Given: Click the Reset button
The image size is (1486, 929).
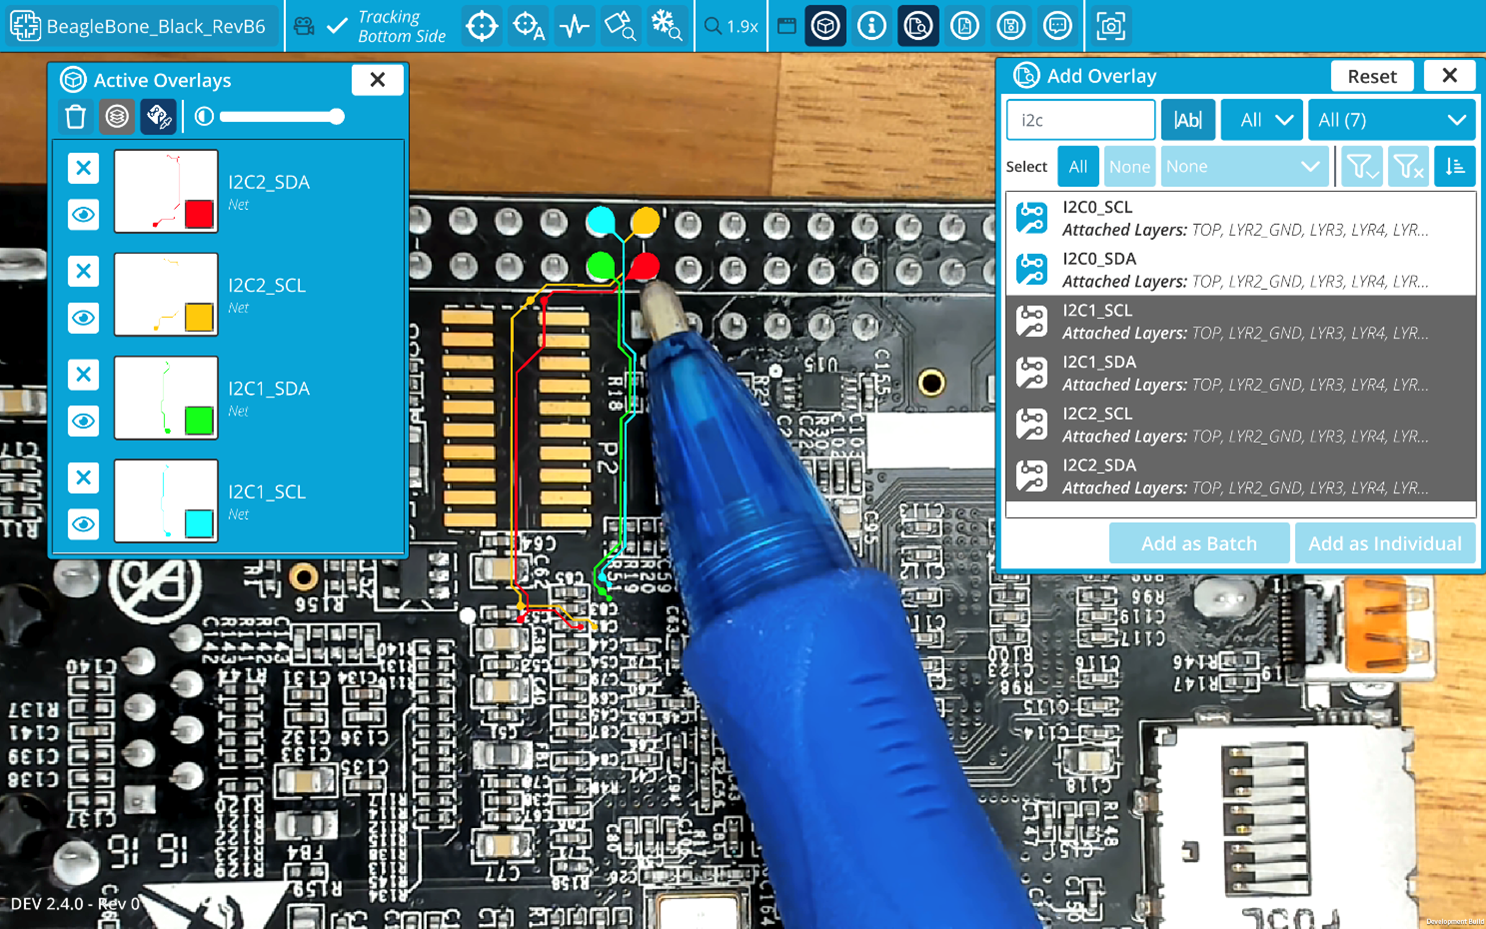Looking at the screenshot, I should pyautogui.click(x=1371, y=76).
